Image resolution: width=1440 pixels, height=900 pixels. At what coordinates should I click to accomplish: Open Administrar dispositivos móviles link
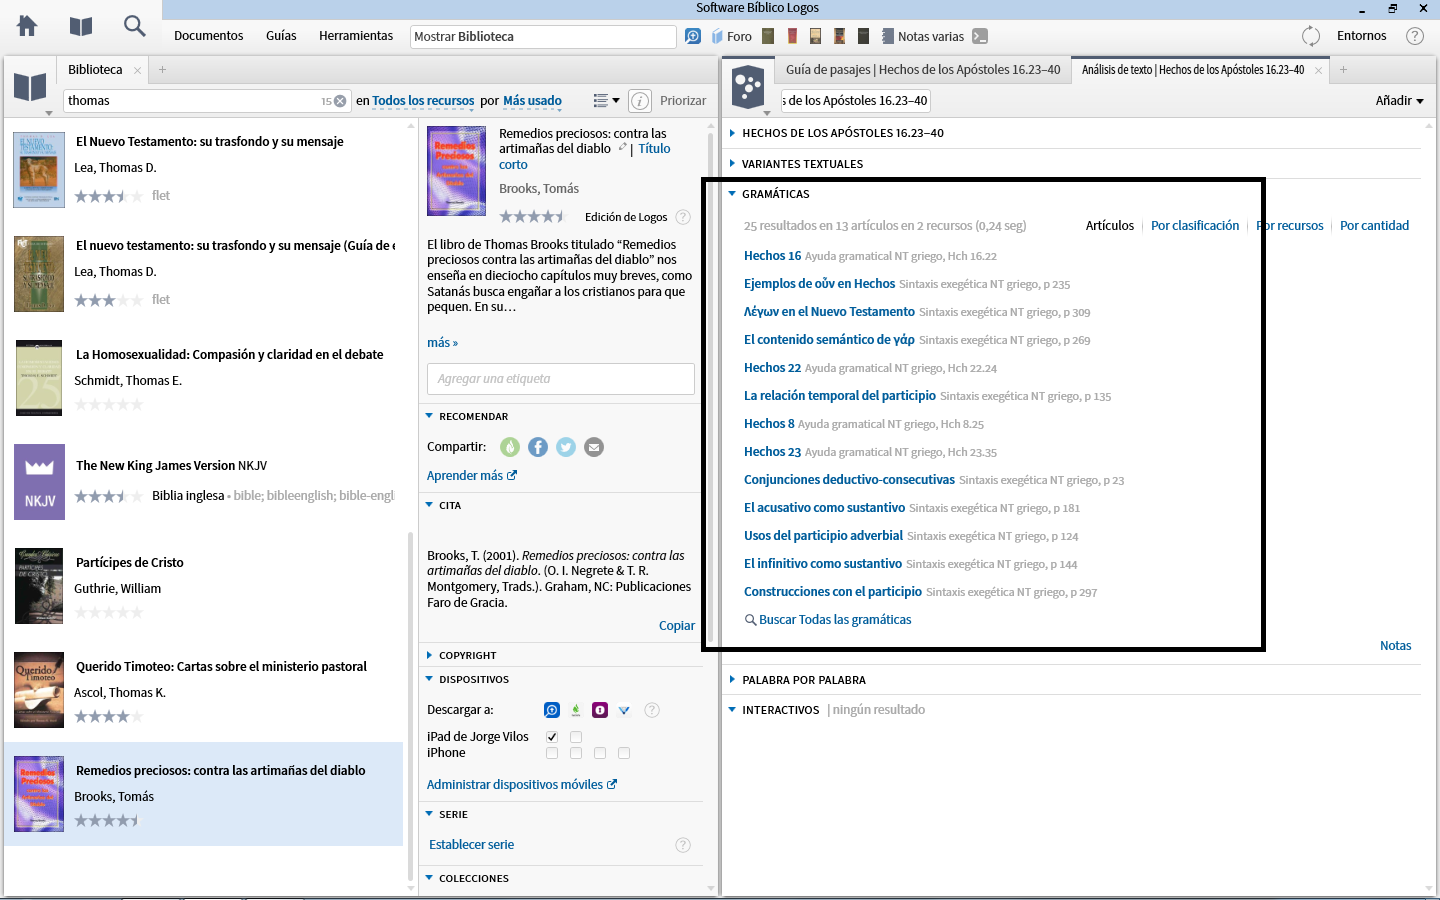point(522,785)
